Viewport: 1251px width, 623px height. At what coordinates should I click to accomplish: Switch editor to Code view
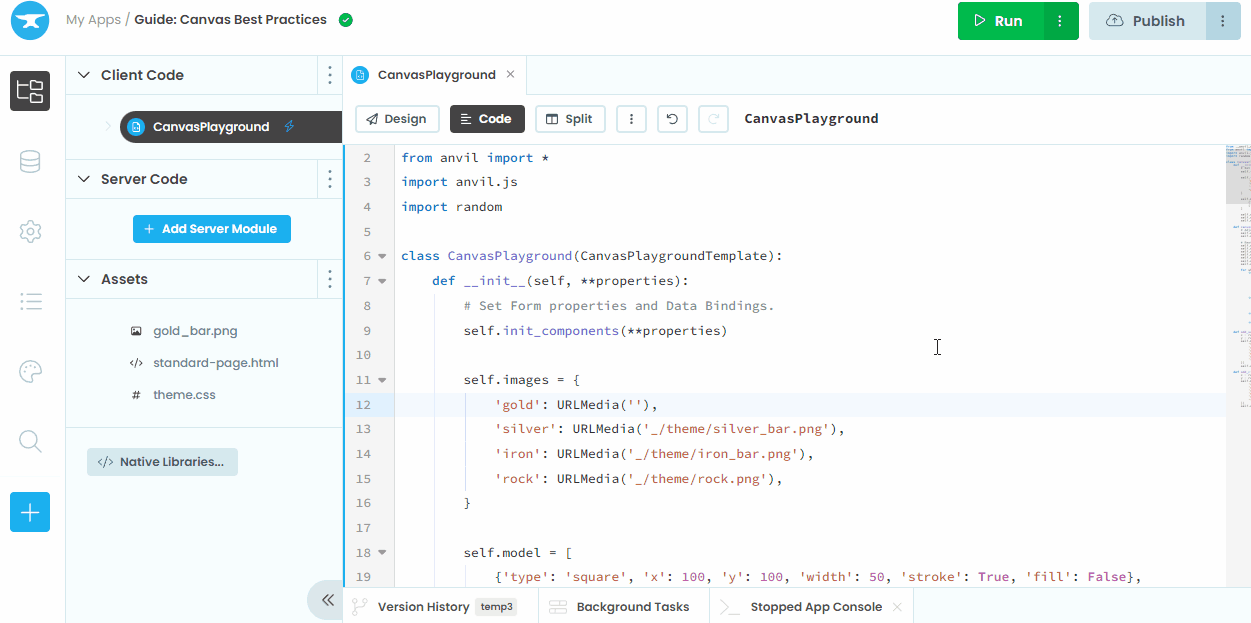point(486,119)
